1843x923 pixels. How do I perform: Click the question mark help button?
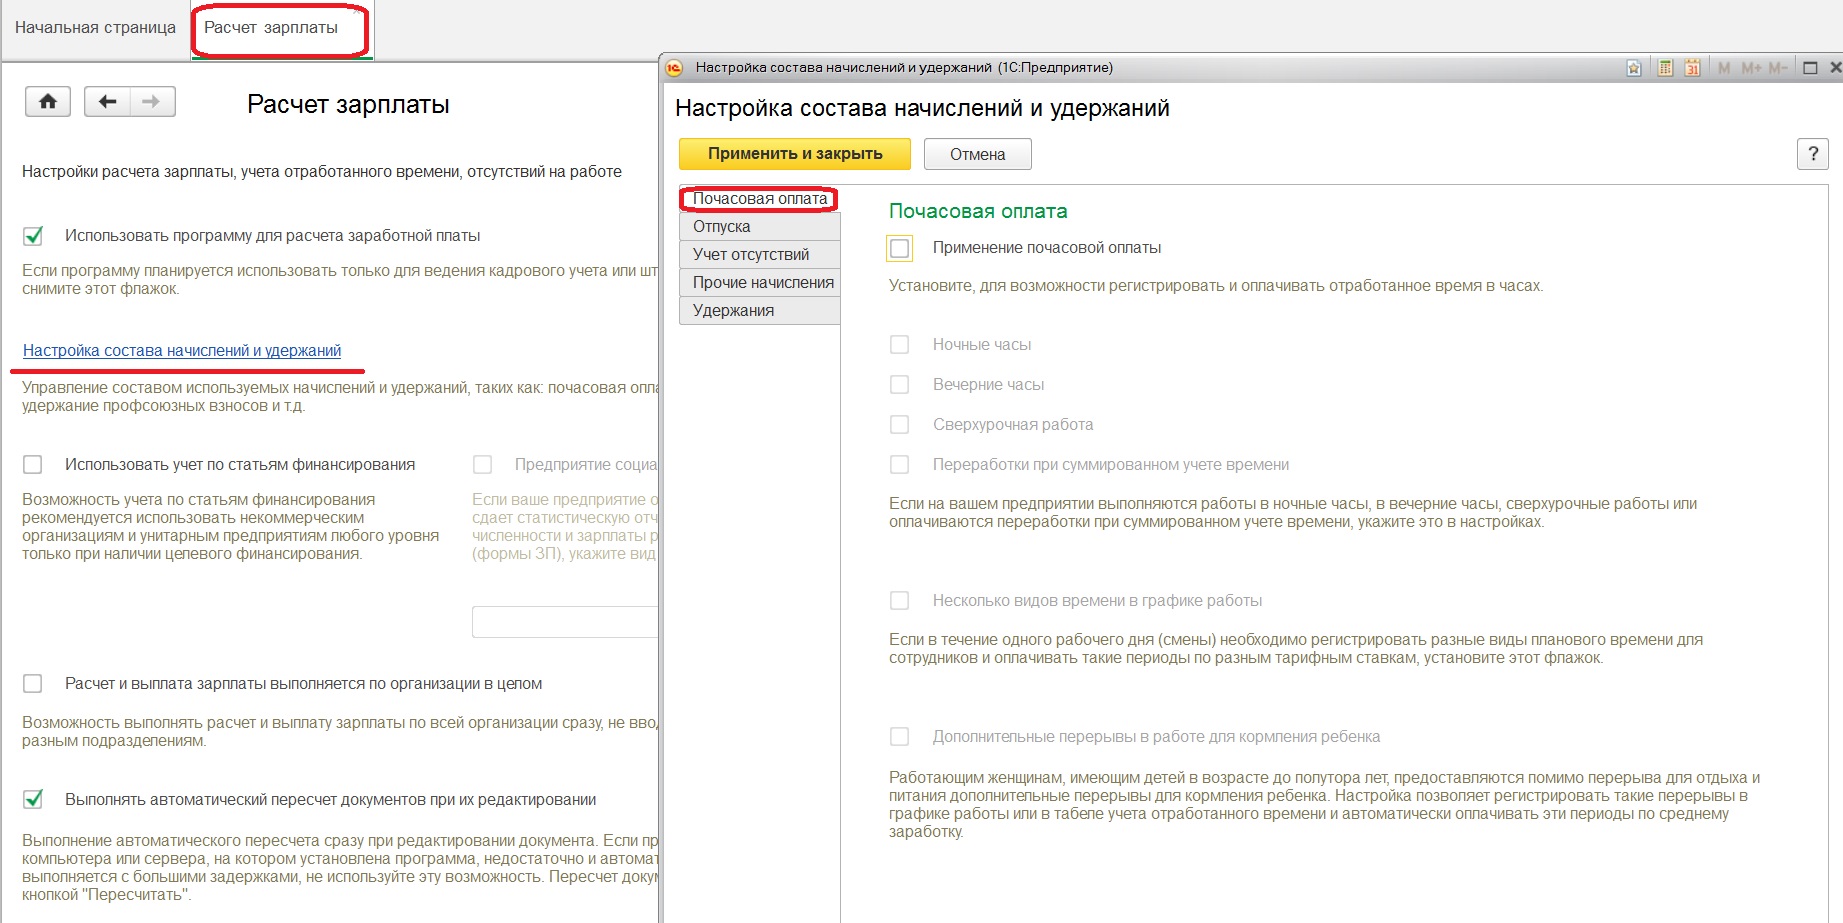click(x=1812, y=154)
